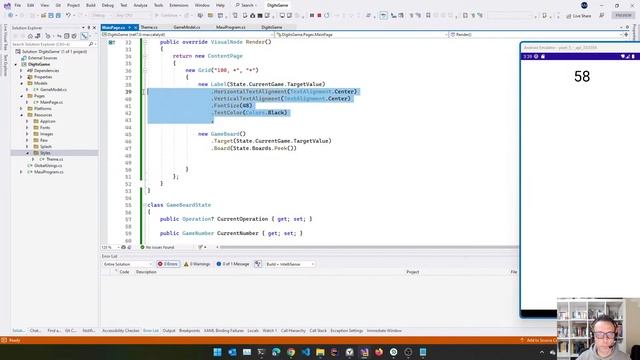Open the Build menu
The height and width of the screenshot is (360, 640).
tap(91, 5)
